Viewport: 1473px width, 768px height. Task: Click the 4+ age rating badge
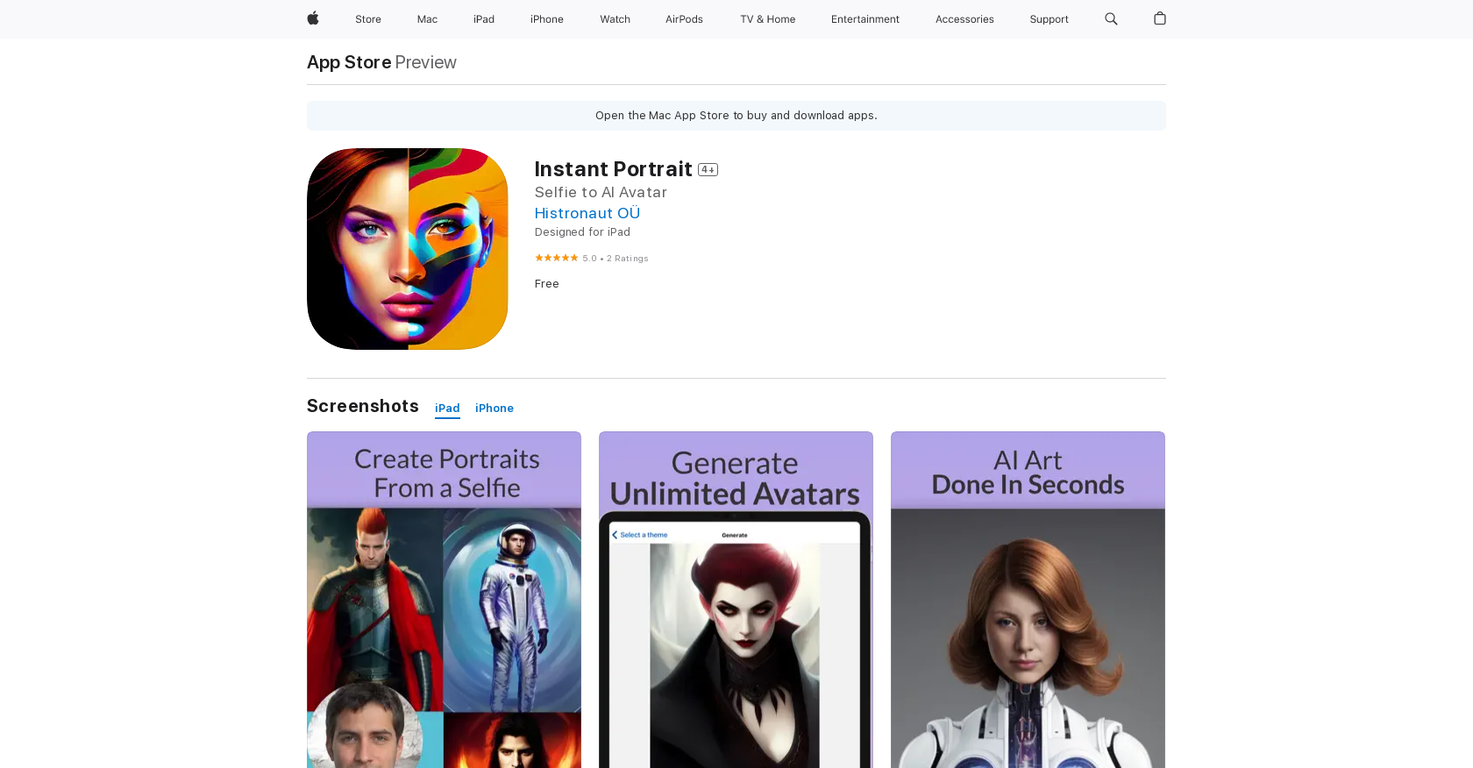[x=708, y=170]
